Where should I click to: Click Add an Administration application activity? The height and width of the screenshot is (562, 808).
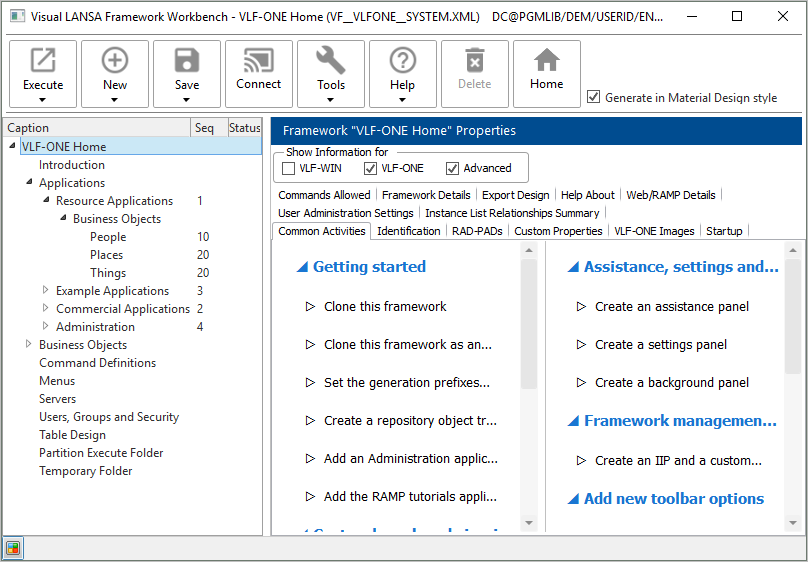[411, 458]
